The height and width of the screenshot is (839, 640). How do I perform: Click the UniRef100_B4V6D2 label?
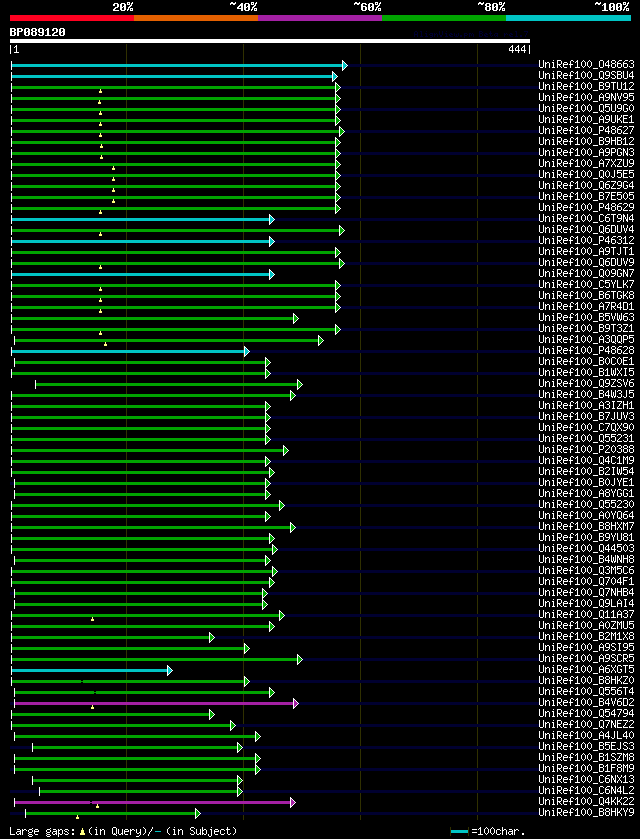coord(586,702)
